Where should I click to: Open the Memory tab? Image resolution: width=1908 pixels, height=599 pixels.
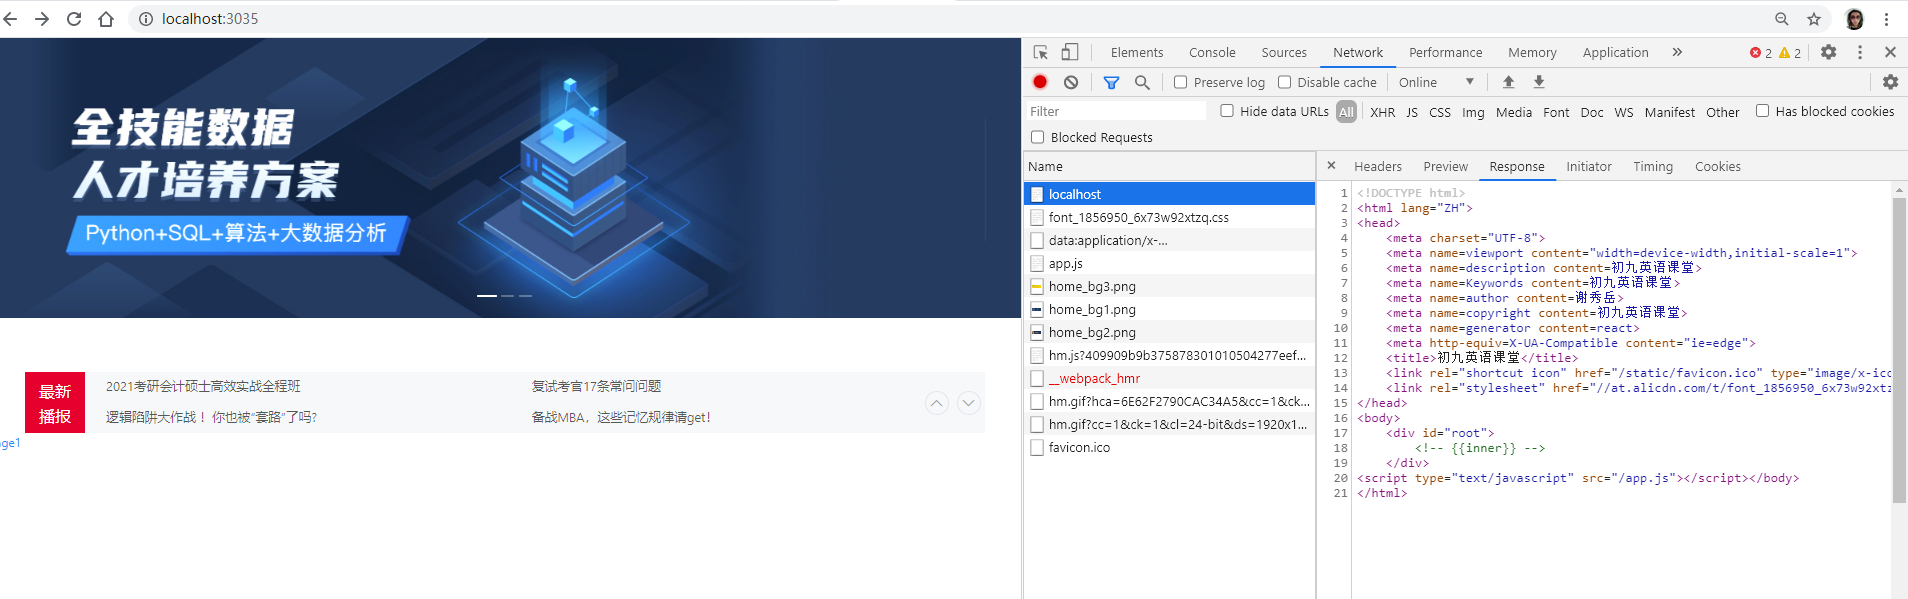[1532, 53]
